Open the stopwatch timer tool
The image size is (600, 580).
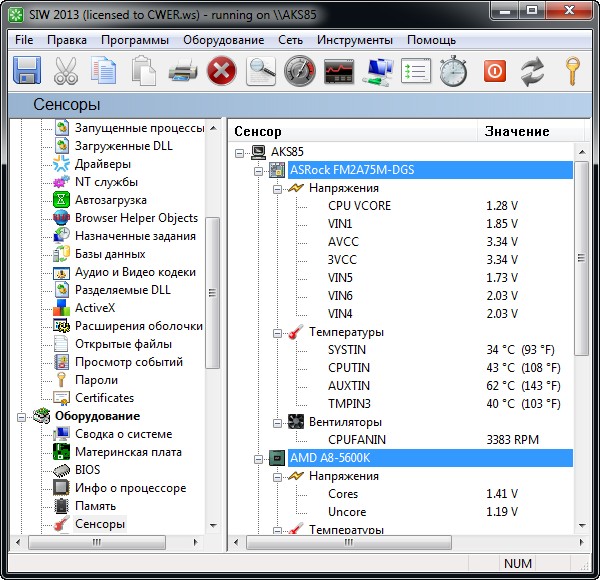point(454,71)
